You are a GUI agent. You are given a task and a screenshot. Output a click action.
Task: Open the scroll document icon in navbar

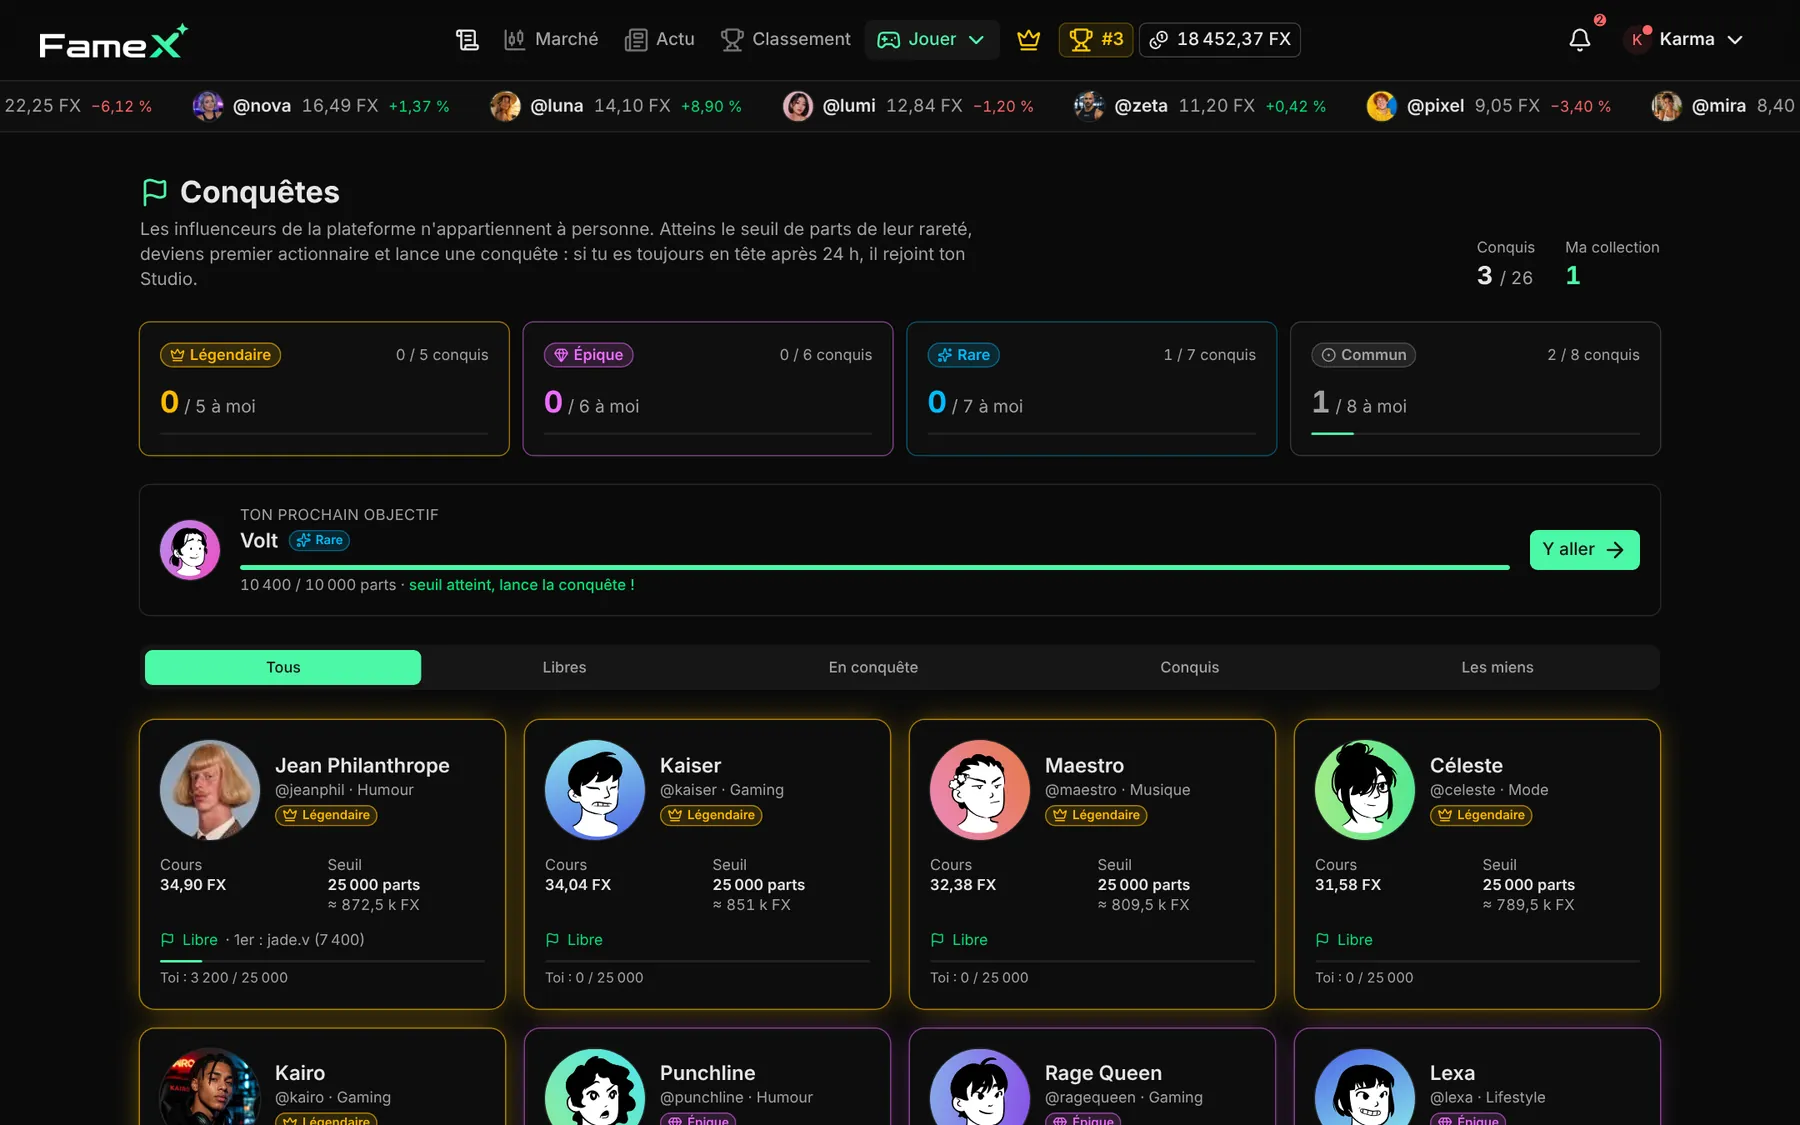click(x=467, y=40)
